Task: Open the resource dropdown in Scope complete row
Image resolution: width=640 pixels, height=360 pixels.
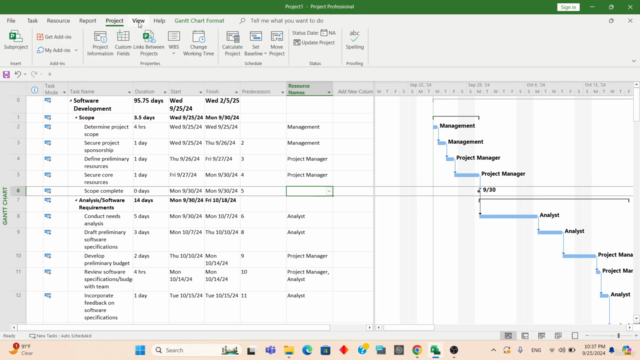Action: pos(329,191)
